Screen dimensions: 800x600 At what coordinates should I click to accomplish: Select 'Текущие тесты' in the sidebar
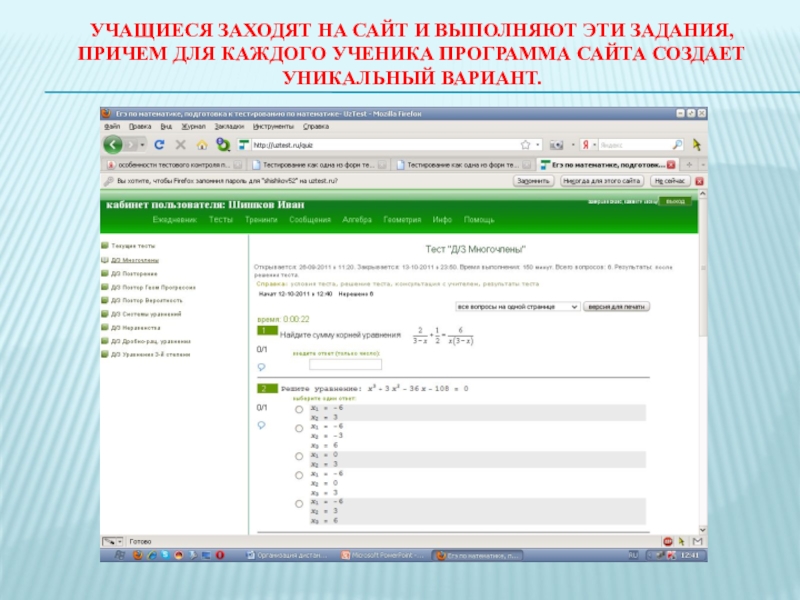click(x=133, y=246)
